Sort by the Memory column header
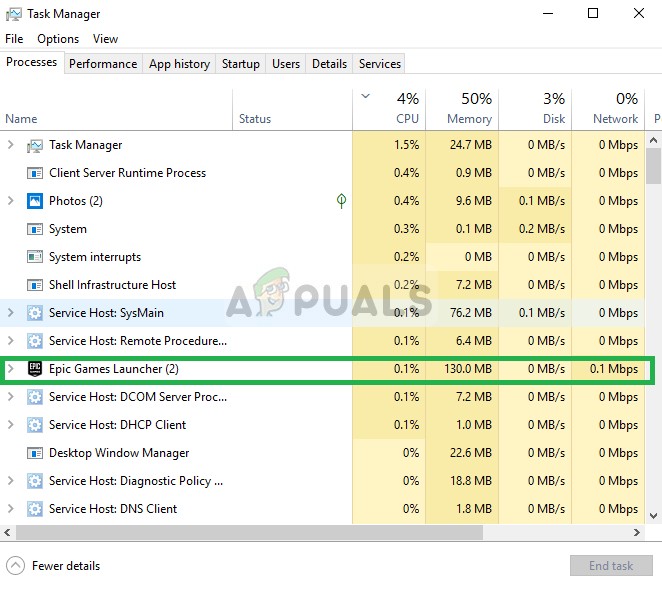 (462, 110)
